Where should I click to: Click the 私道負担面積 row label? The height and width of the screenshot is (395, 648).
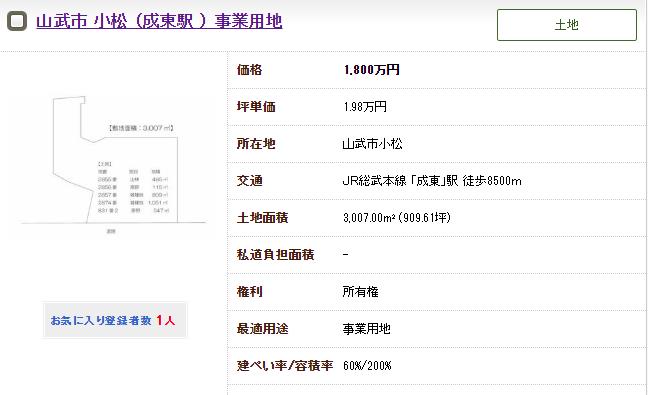(275, 255)
